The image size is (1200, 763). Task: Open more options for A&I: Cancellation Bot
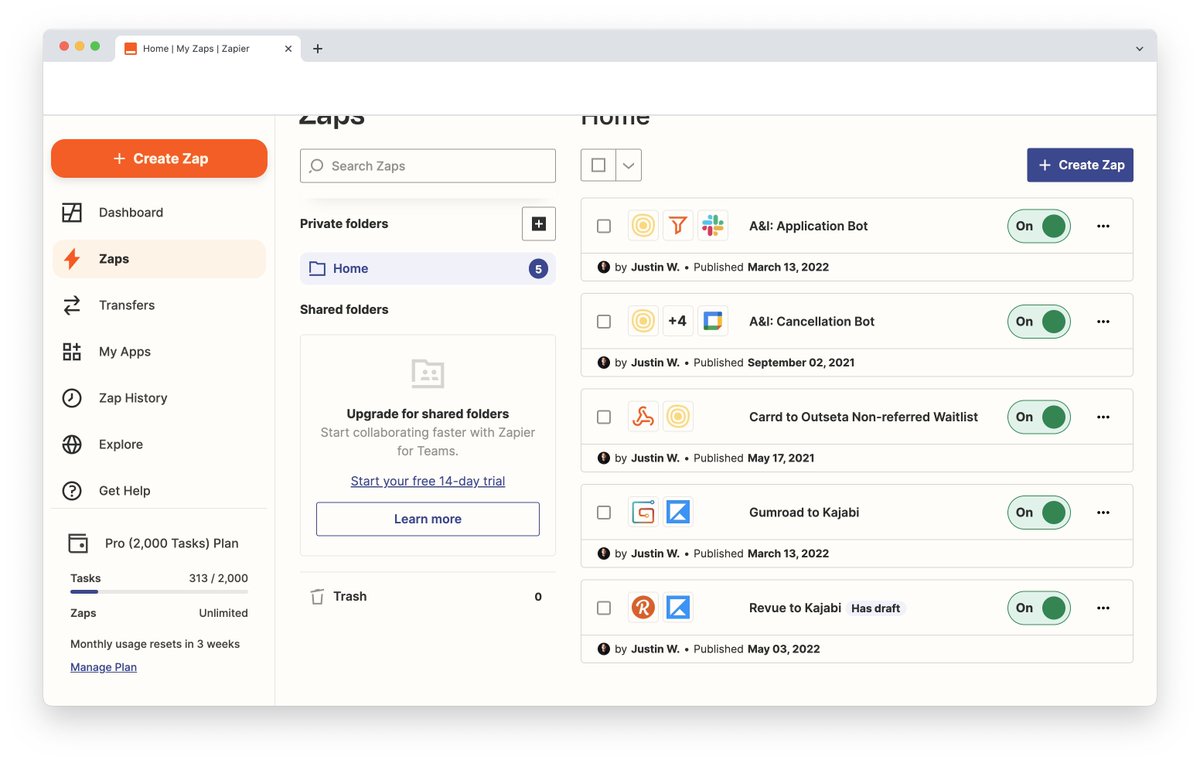click(1103, 322)
